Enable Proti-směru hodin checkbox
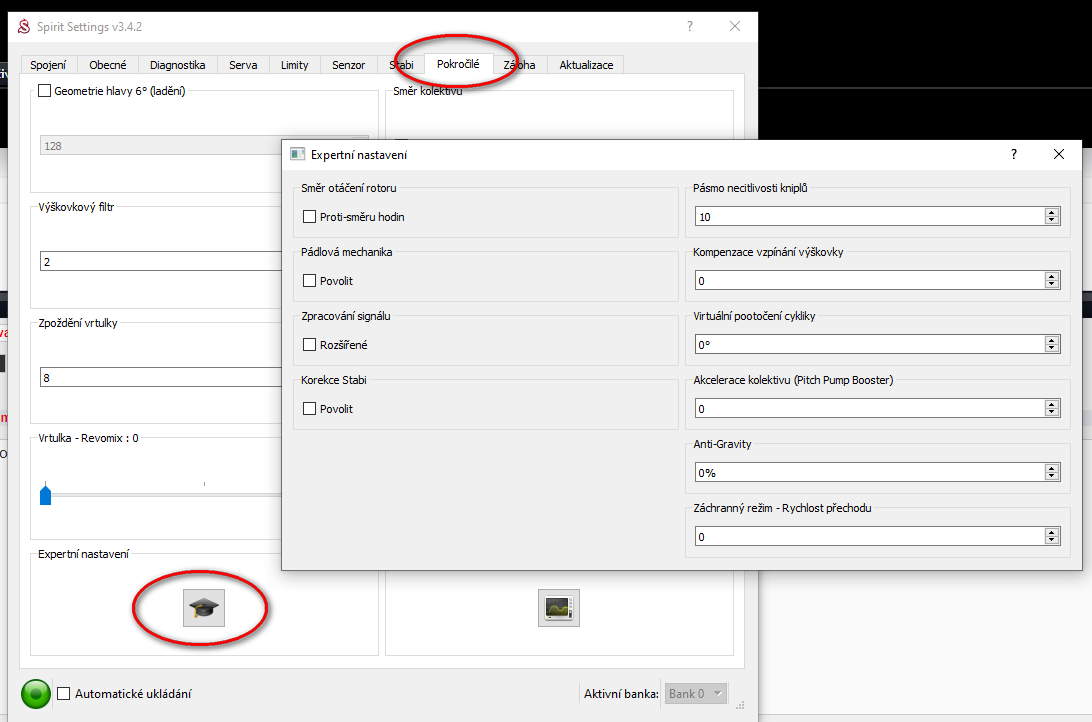The image size is (1092, 722). coord(310,217)
